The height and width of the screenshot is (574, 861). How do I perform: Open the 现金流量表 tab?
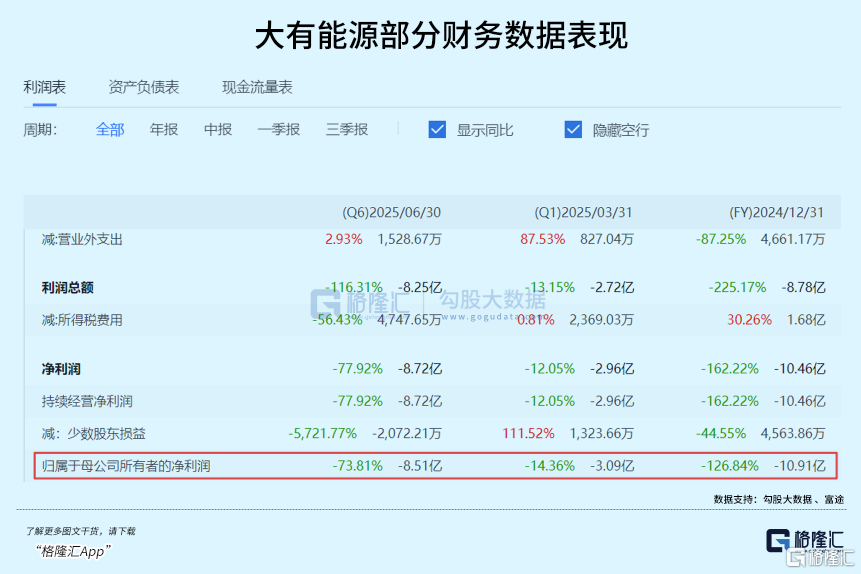click(257, 88)
